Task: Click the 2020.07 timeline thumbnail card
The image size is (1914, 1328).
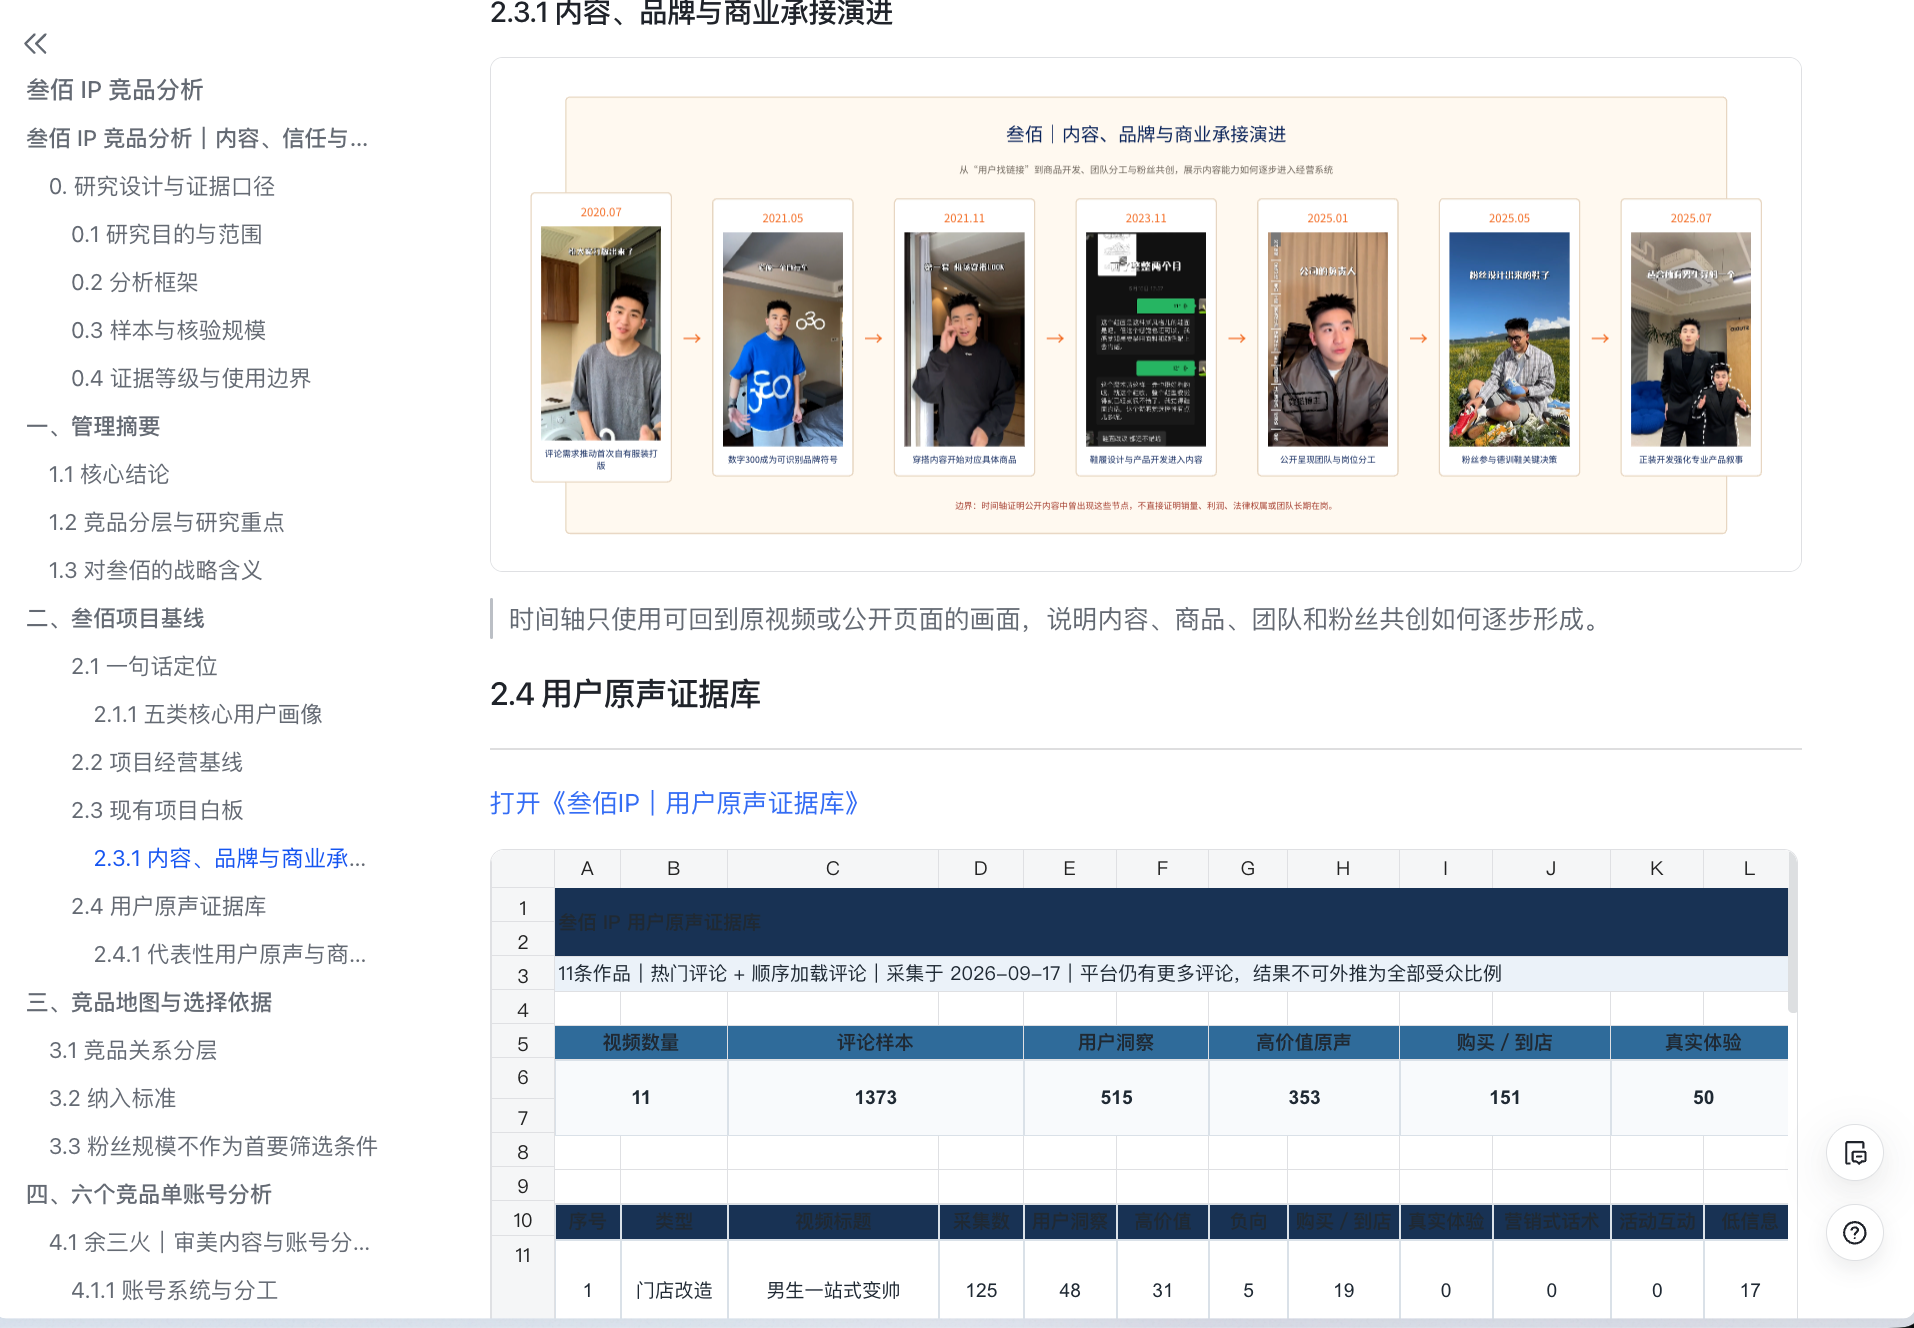Action: [601, 337]
